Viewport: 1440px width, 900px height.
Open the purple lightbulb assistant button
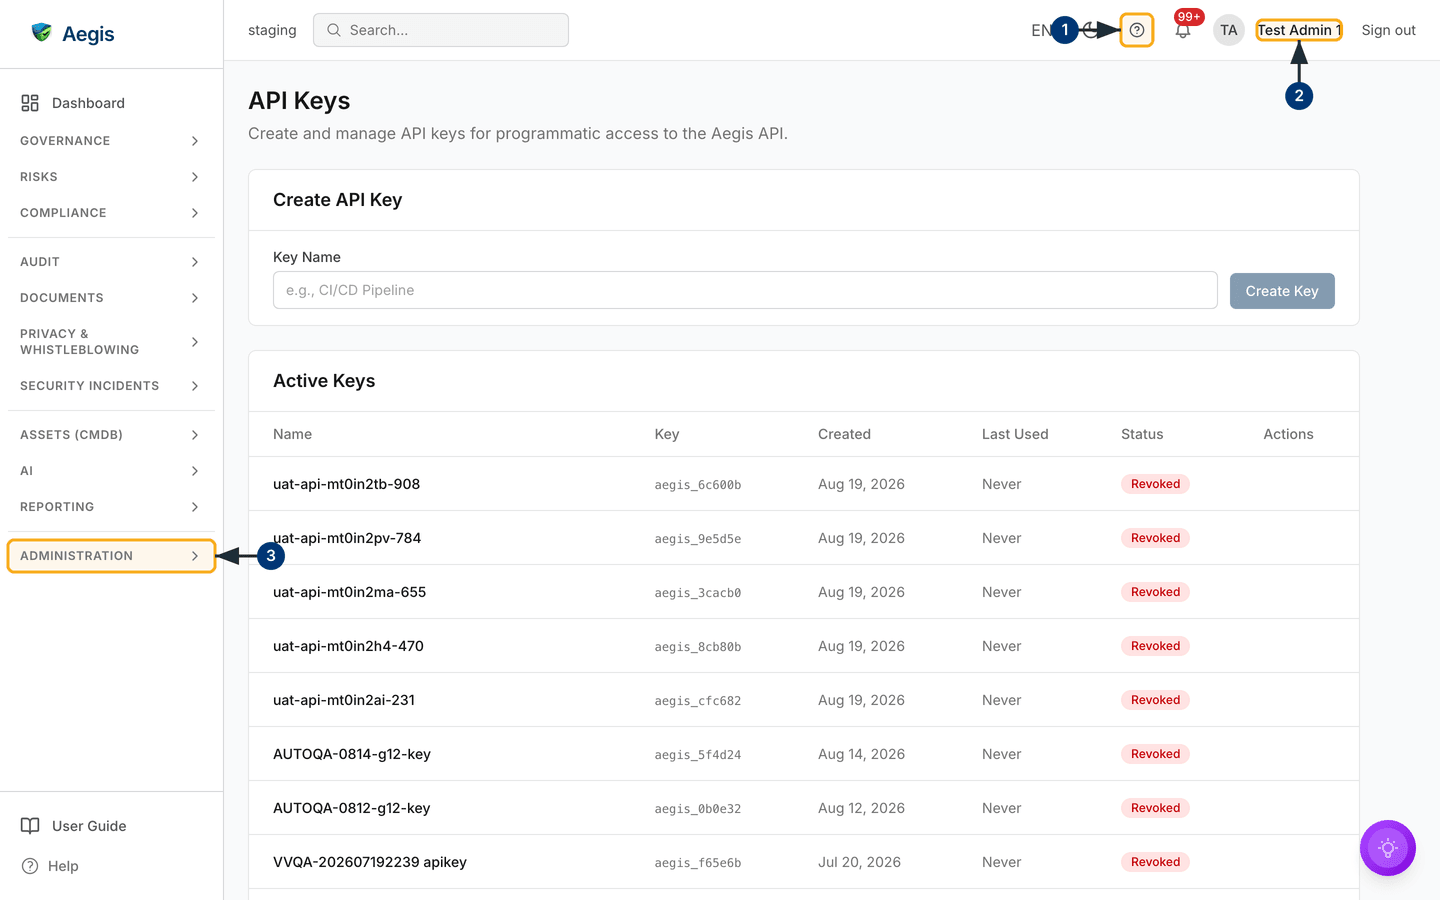click(1388, 848)
